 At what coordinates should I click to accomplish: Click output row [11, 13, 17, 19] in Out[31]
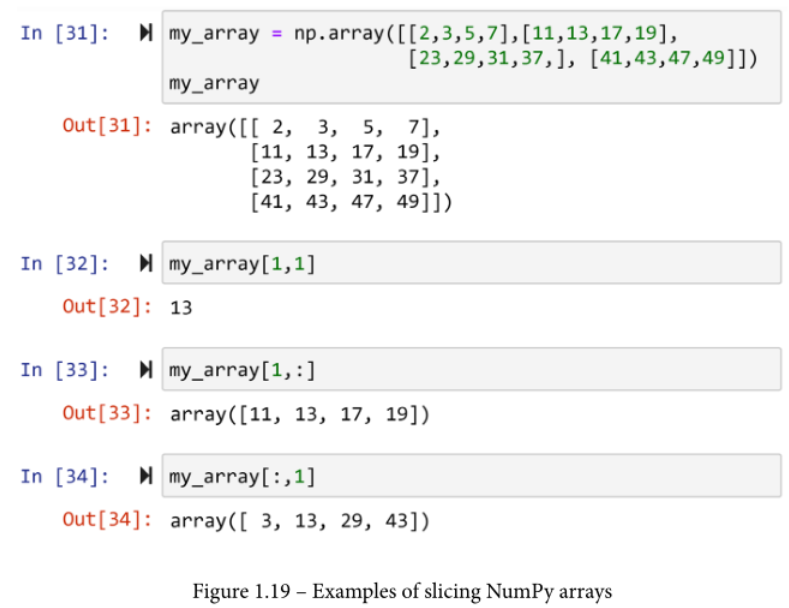point(346,151)
